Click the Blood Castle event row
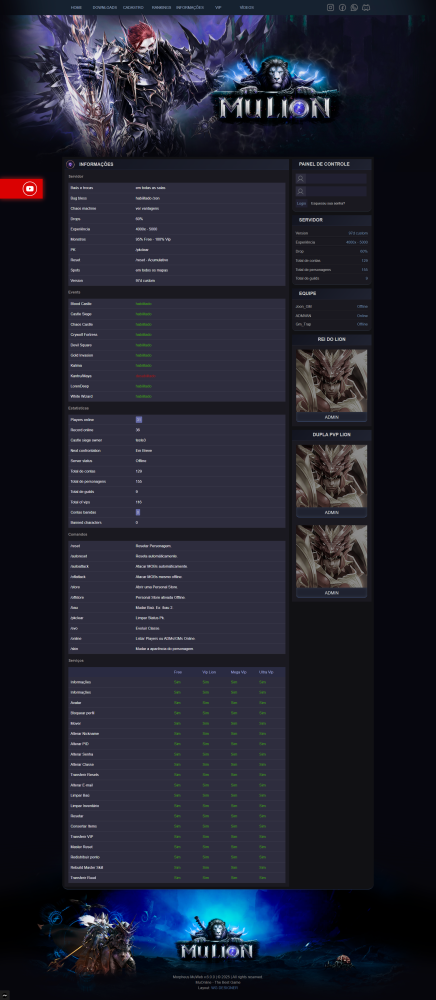Screen dimensions: 436x1000 tap(177, 304)
